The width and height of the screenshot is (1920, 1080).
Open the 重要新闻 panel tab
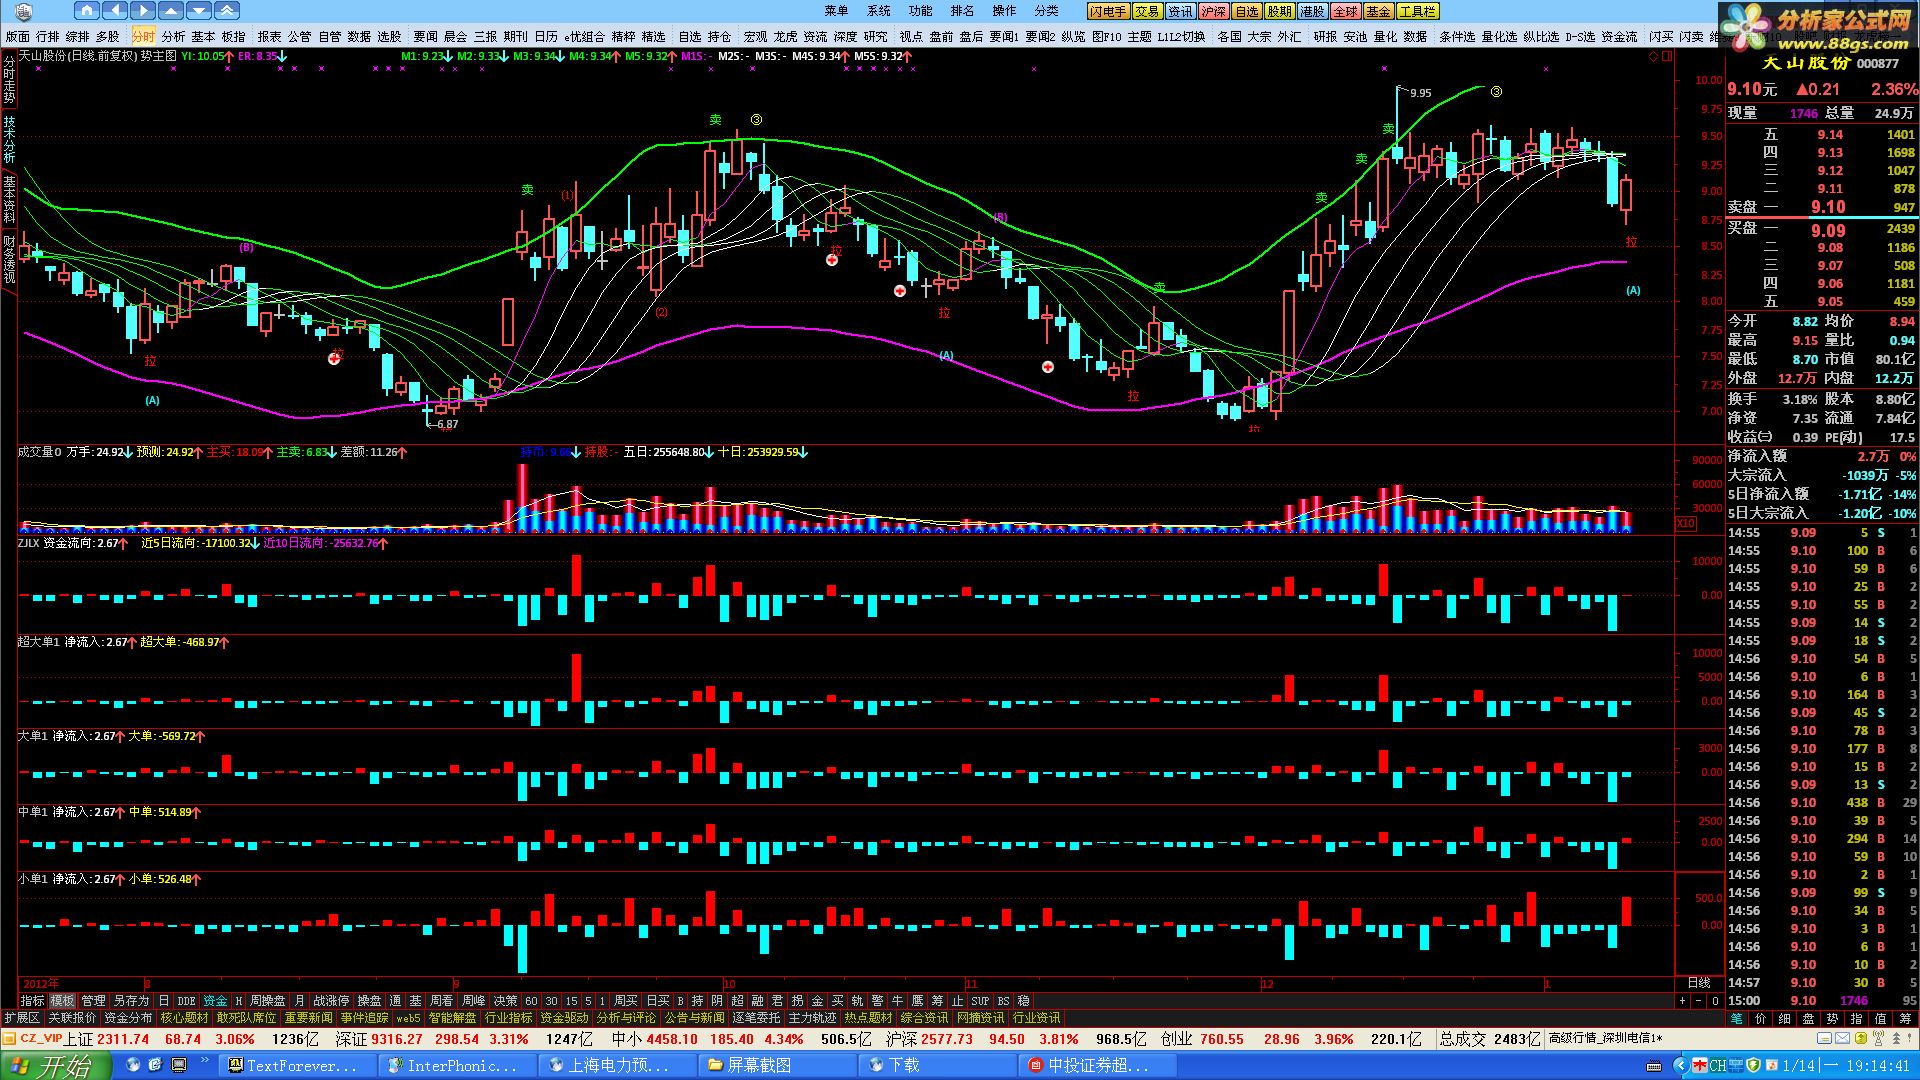click(x=309, y=1018)
